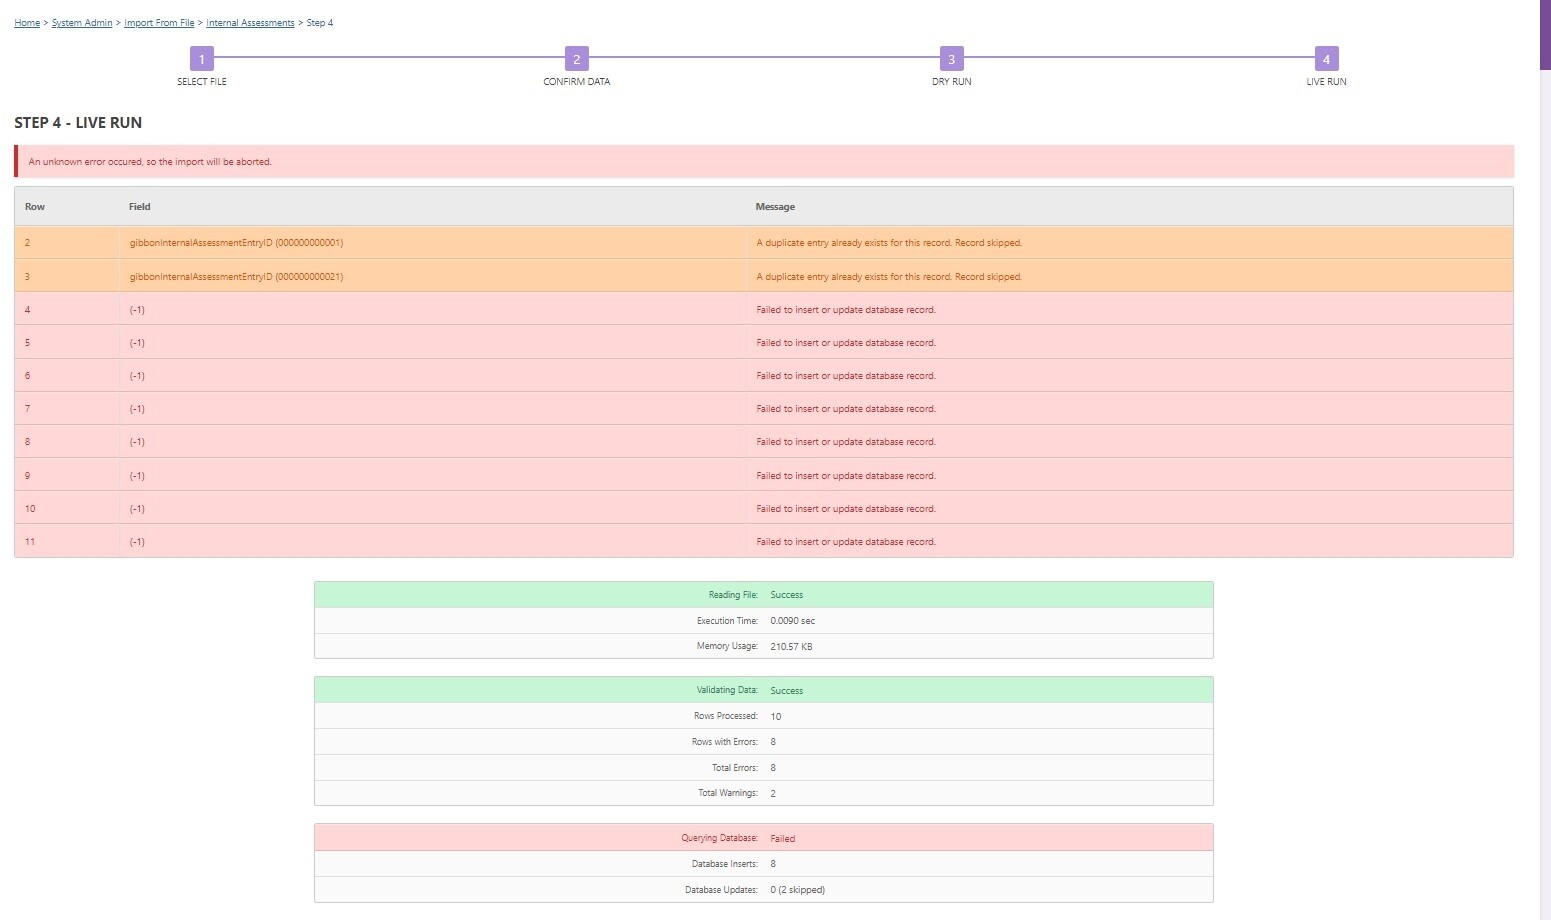Click the Reading File Success status row

coord(764,595)
